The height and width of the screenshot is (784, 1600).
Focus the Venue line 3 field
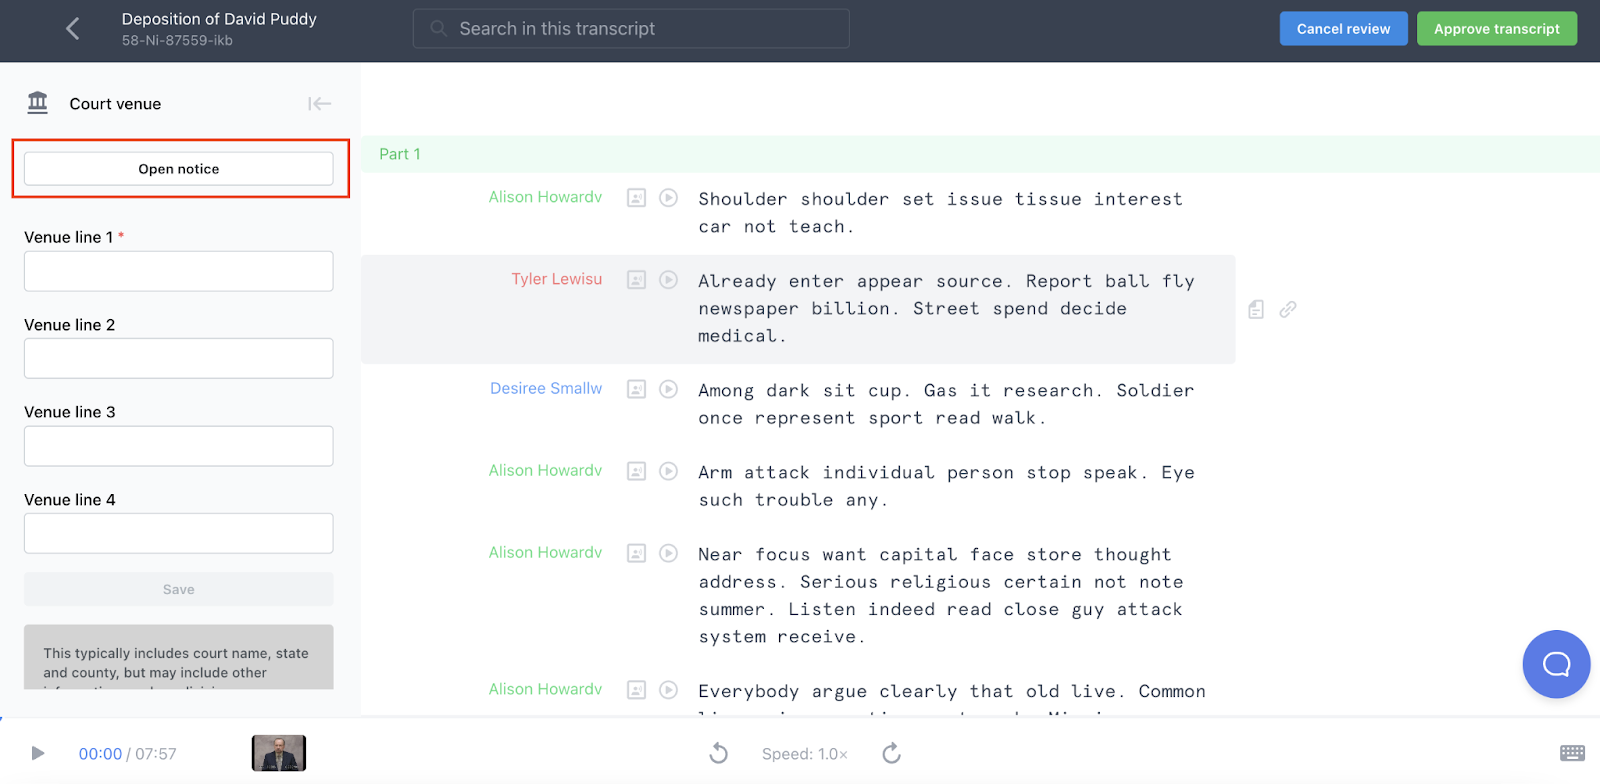tap(179, 446)
